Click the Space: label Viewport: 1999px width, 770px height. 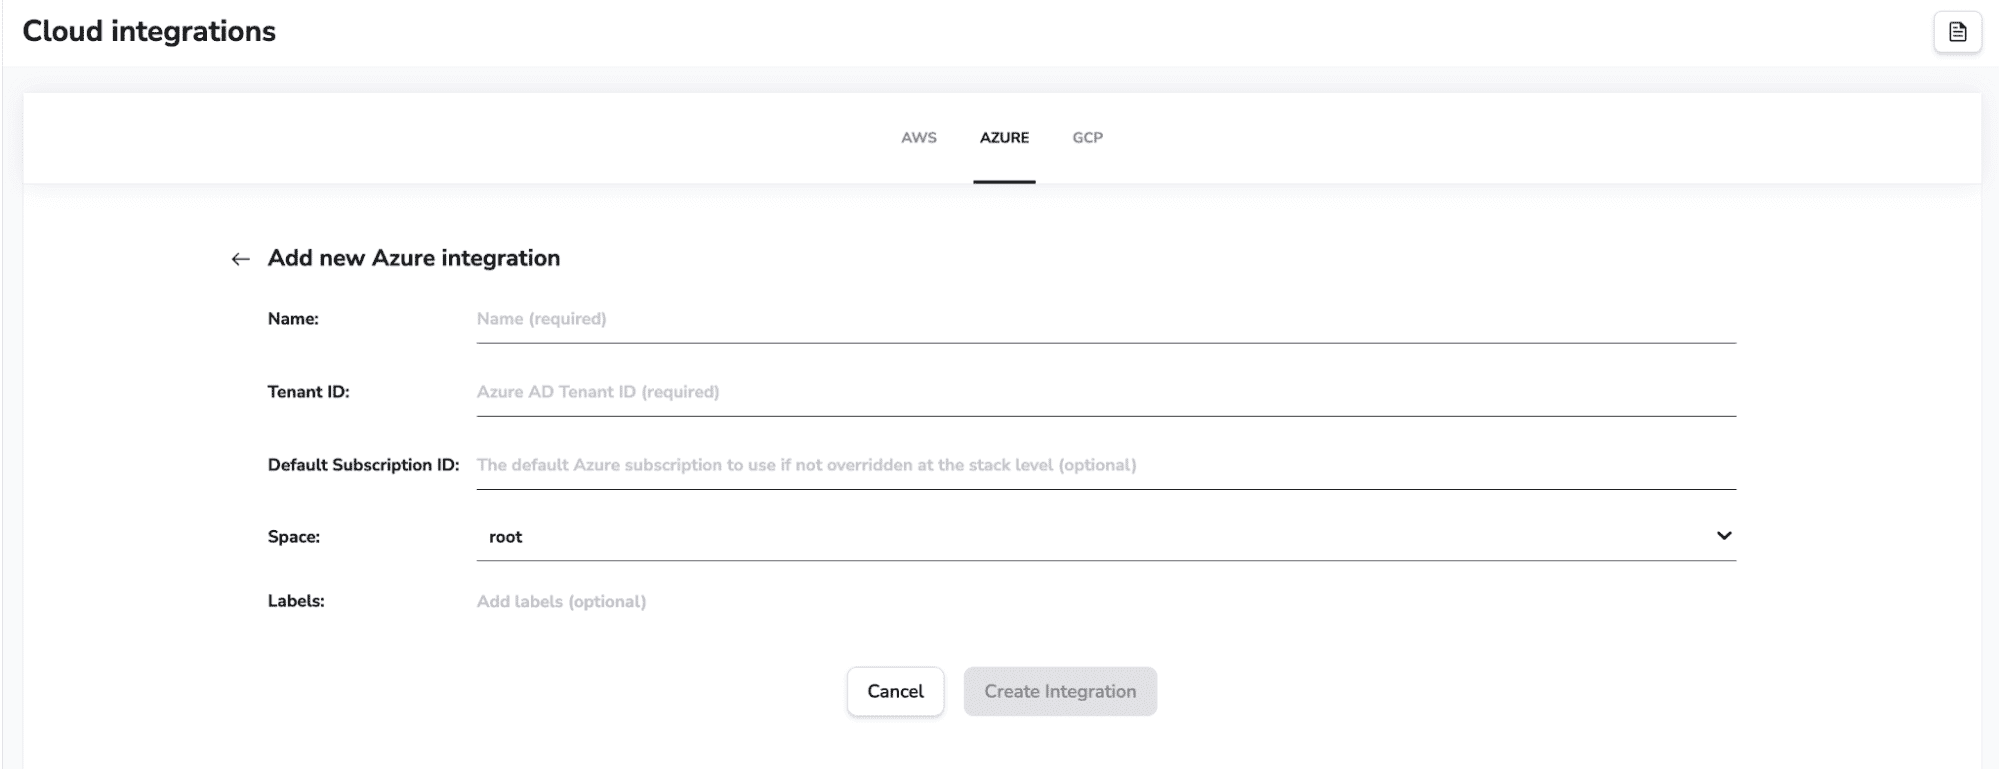coord(294,537)
